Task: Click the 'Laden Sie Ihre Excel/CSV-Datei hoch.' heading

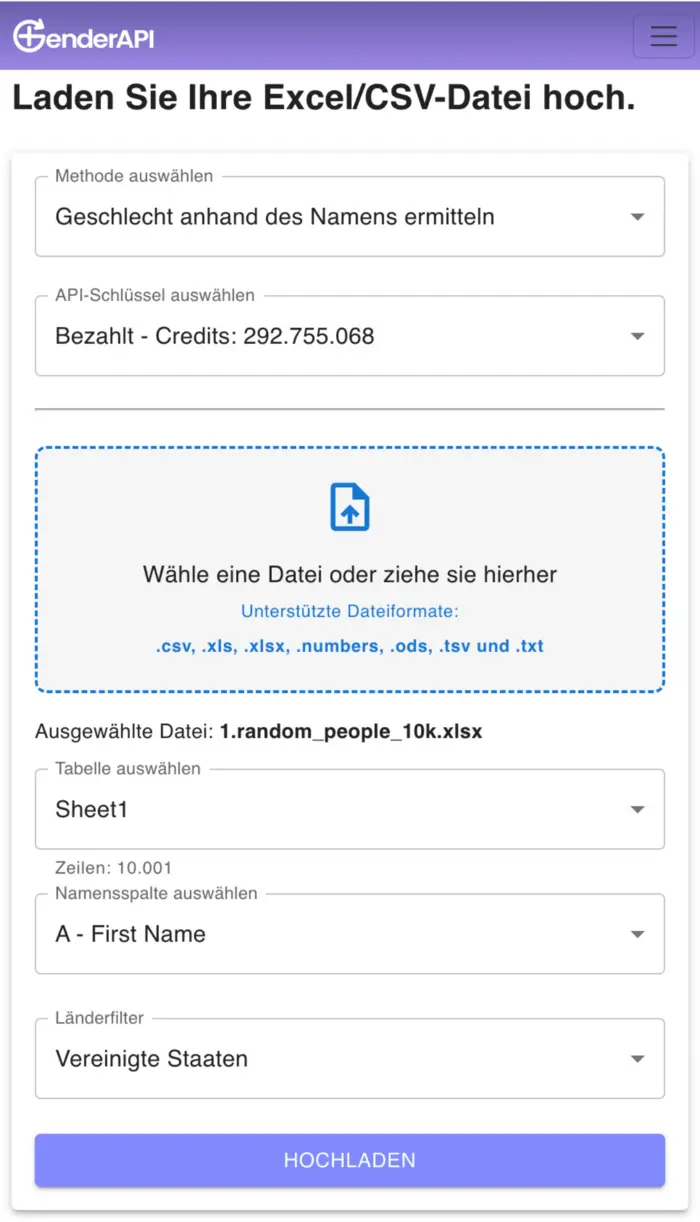Action: [x=323, y=98]
